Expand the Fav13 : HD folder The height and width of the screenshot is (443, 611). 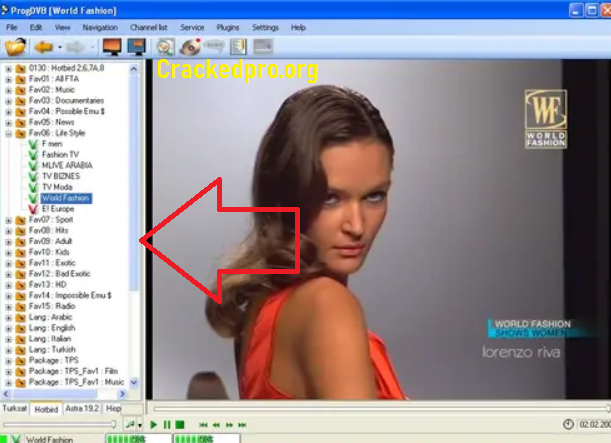(8, 285)
